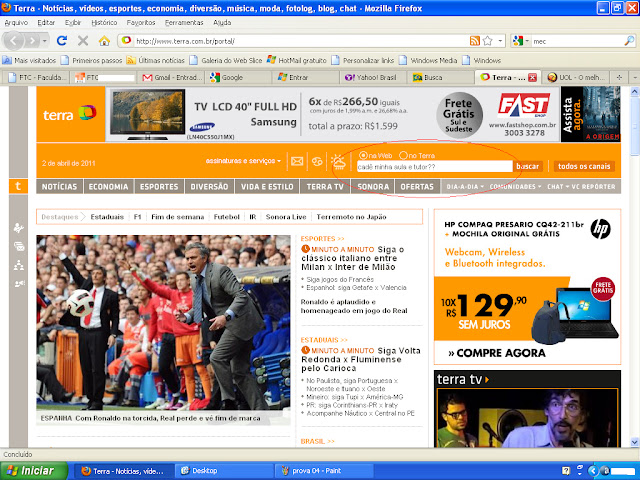640x480 pixels.
Task: Click the buscar button
Action: coord(527,166)
